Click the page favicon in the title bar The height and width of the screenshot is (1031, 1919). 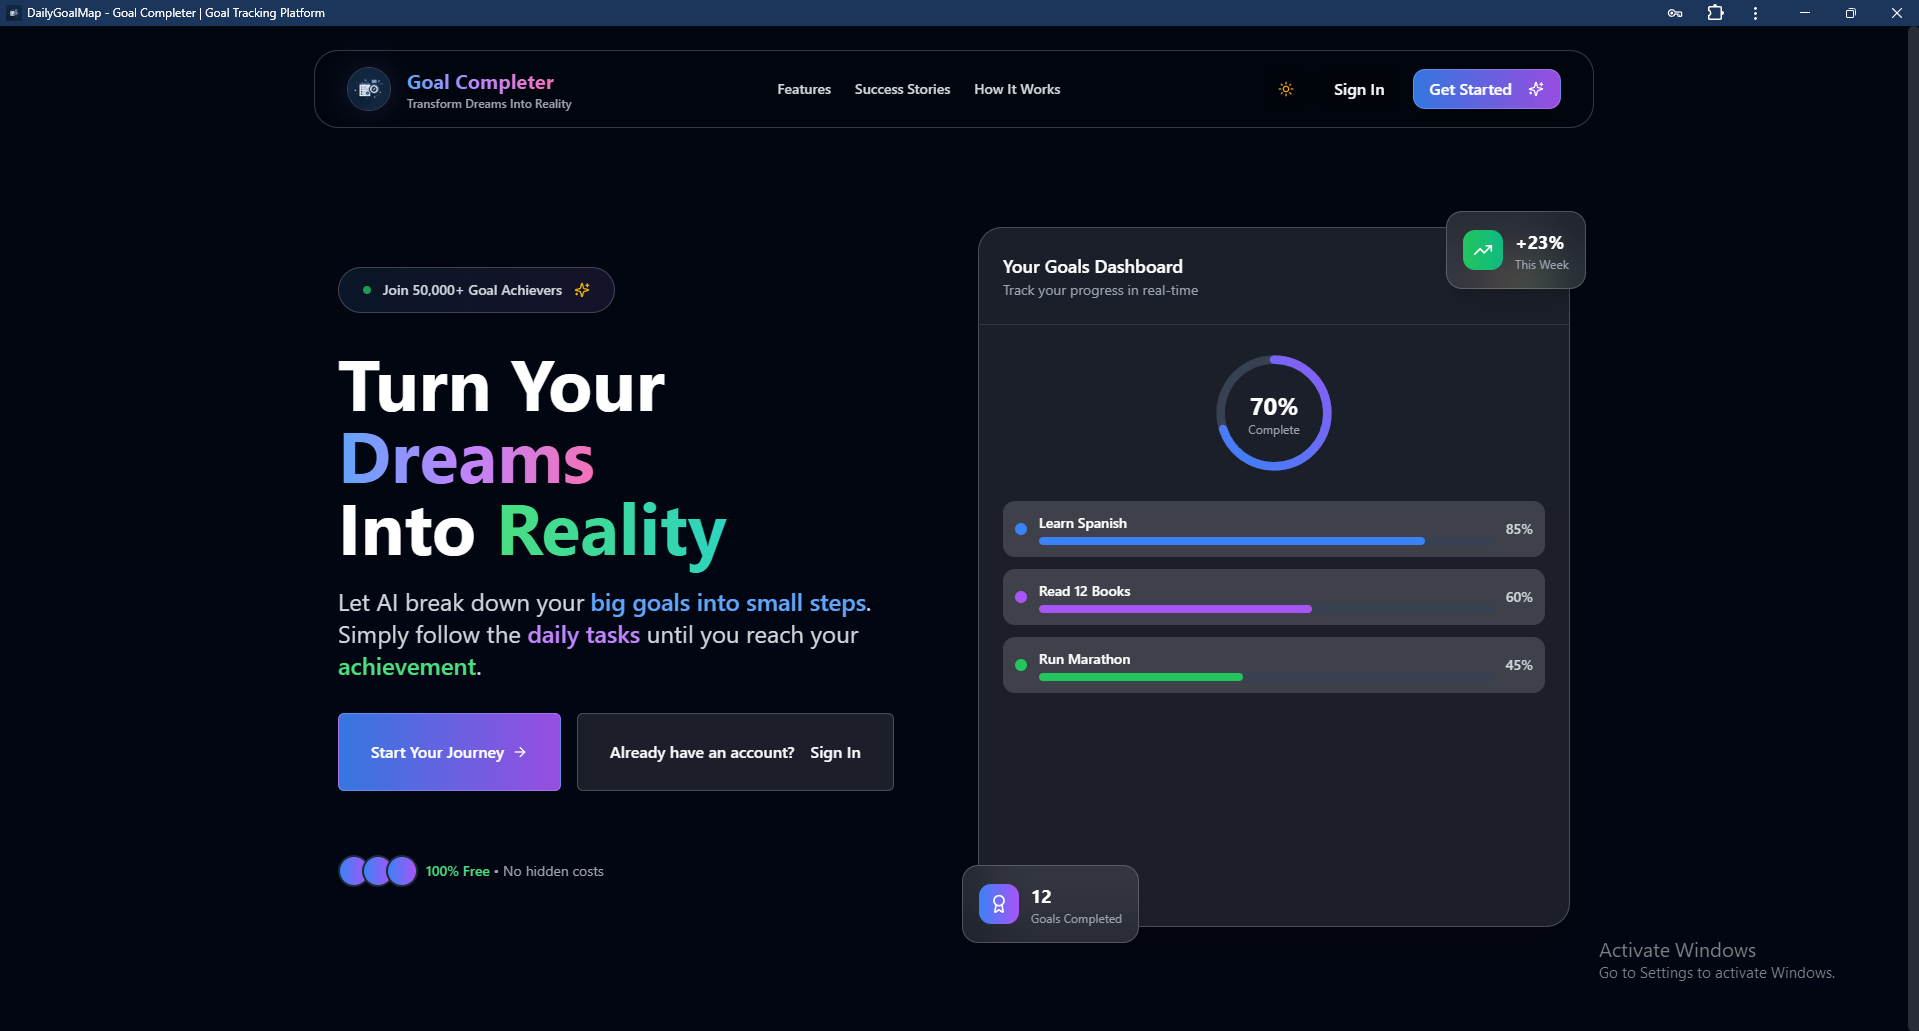pos(14,13)
